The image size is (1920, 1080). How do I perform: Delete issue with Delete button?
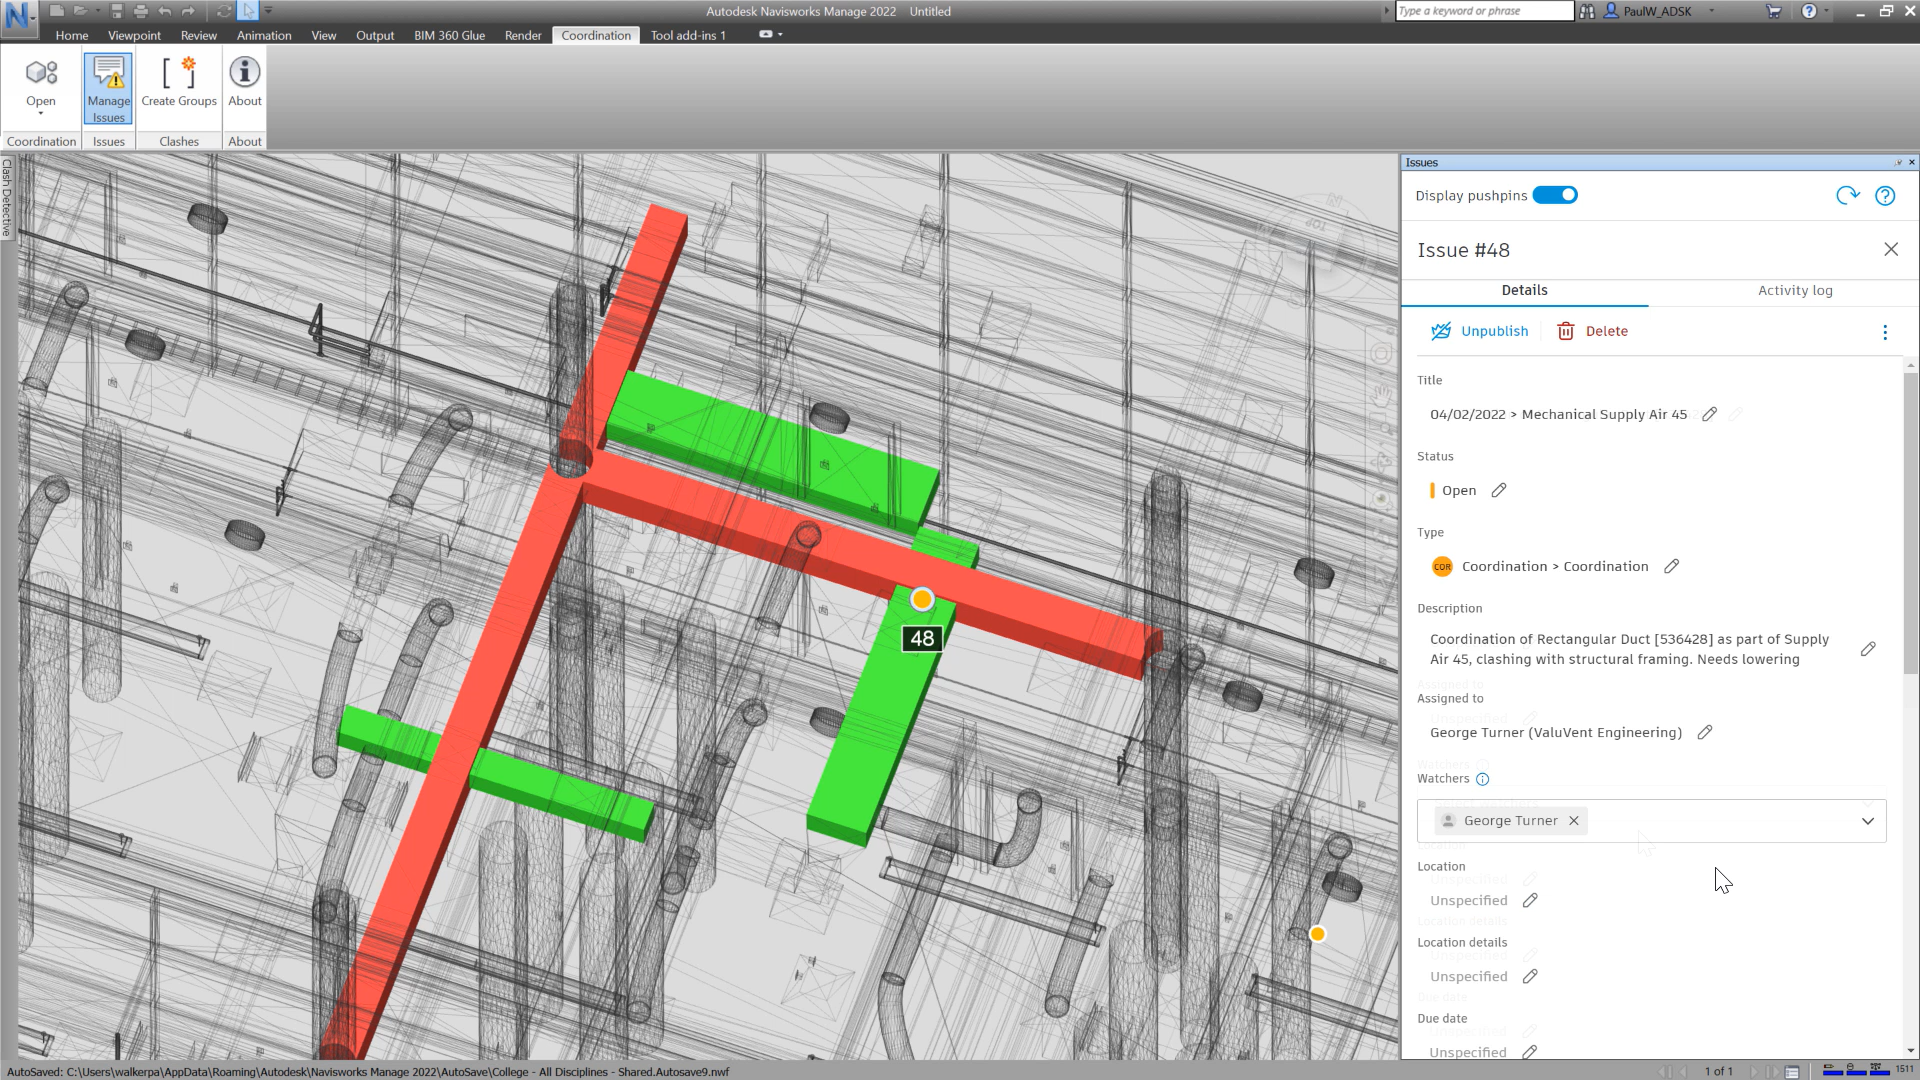tap(1593, 331)
